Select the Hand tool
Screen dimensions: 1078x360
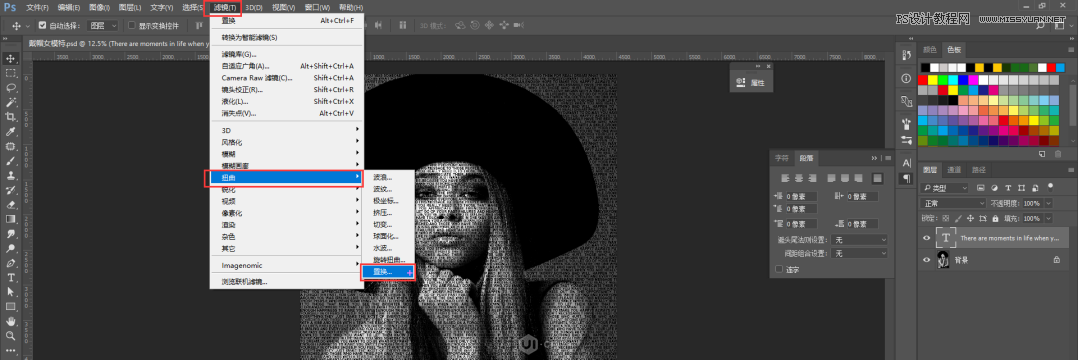(x=11, y=321)
